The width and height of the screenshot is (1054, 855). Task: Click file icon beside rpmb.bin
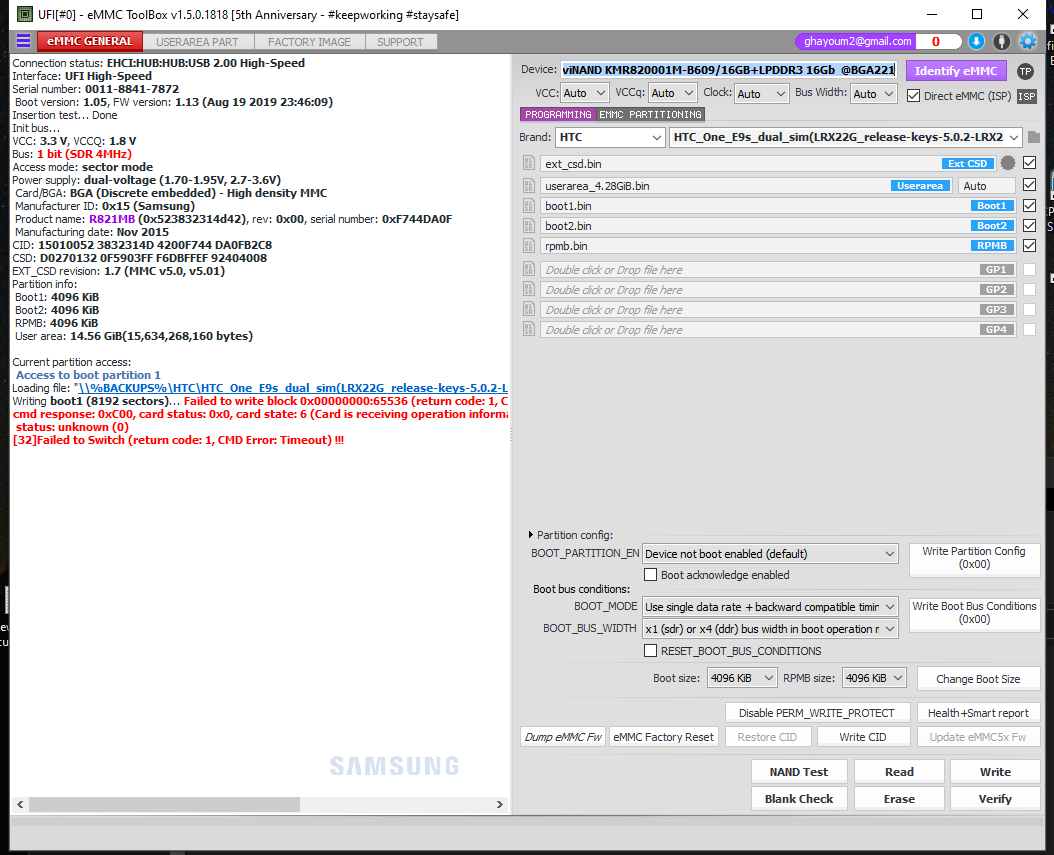coord(529,246)
